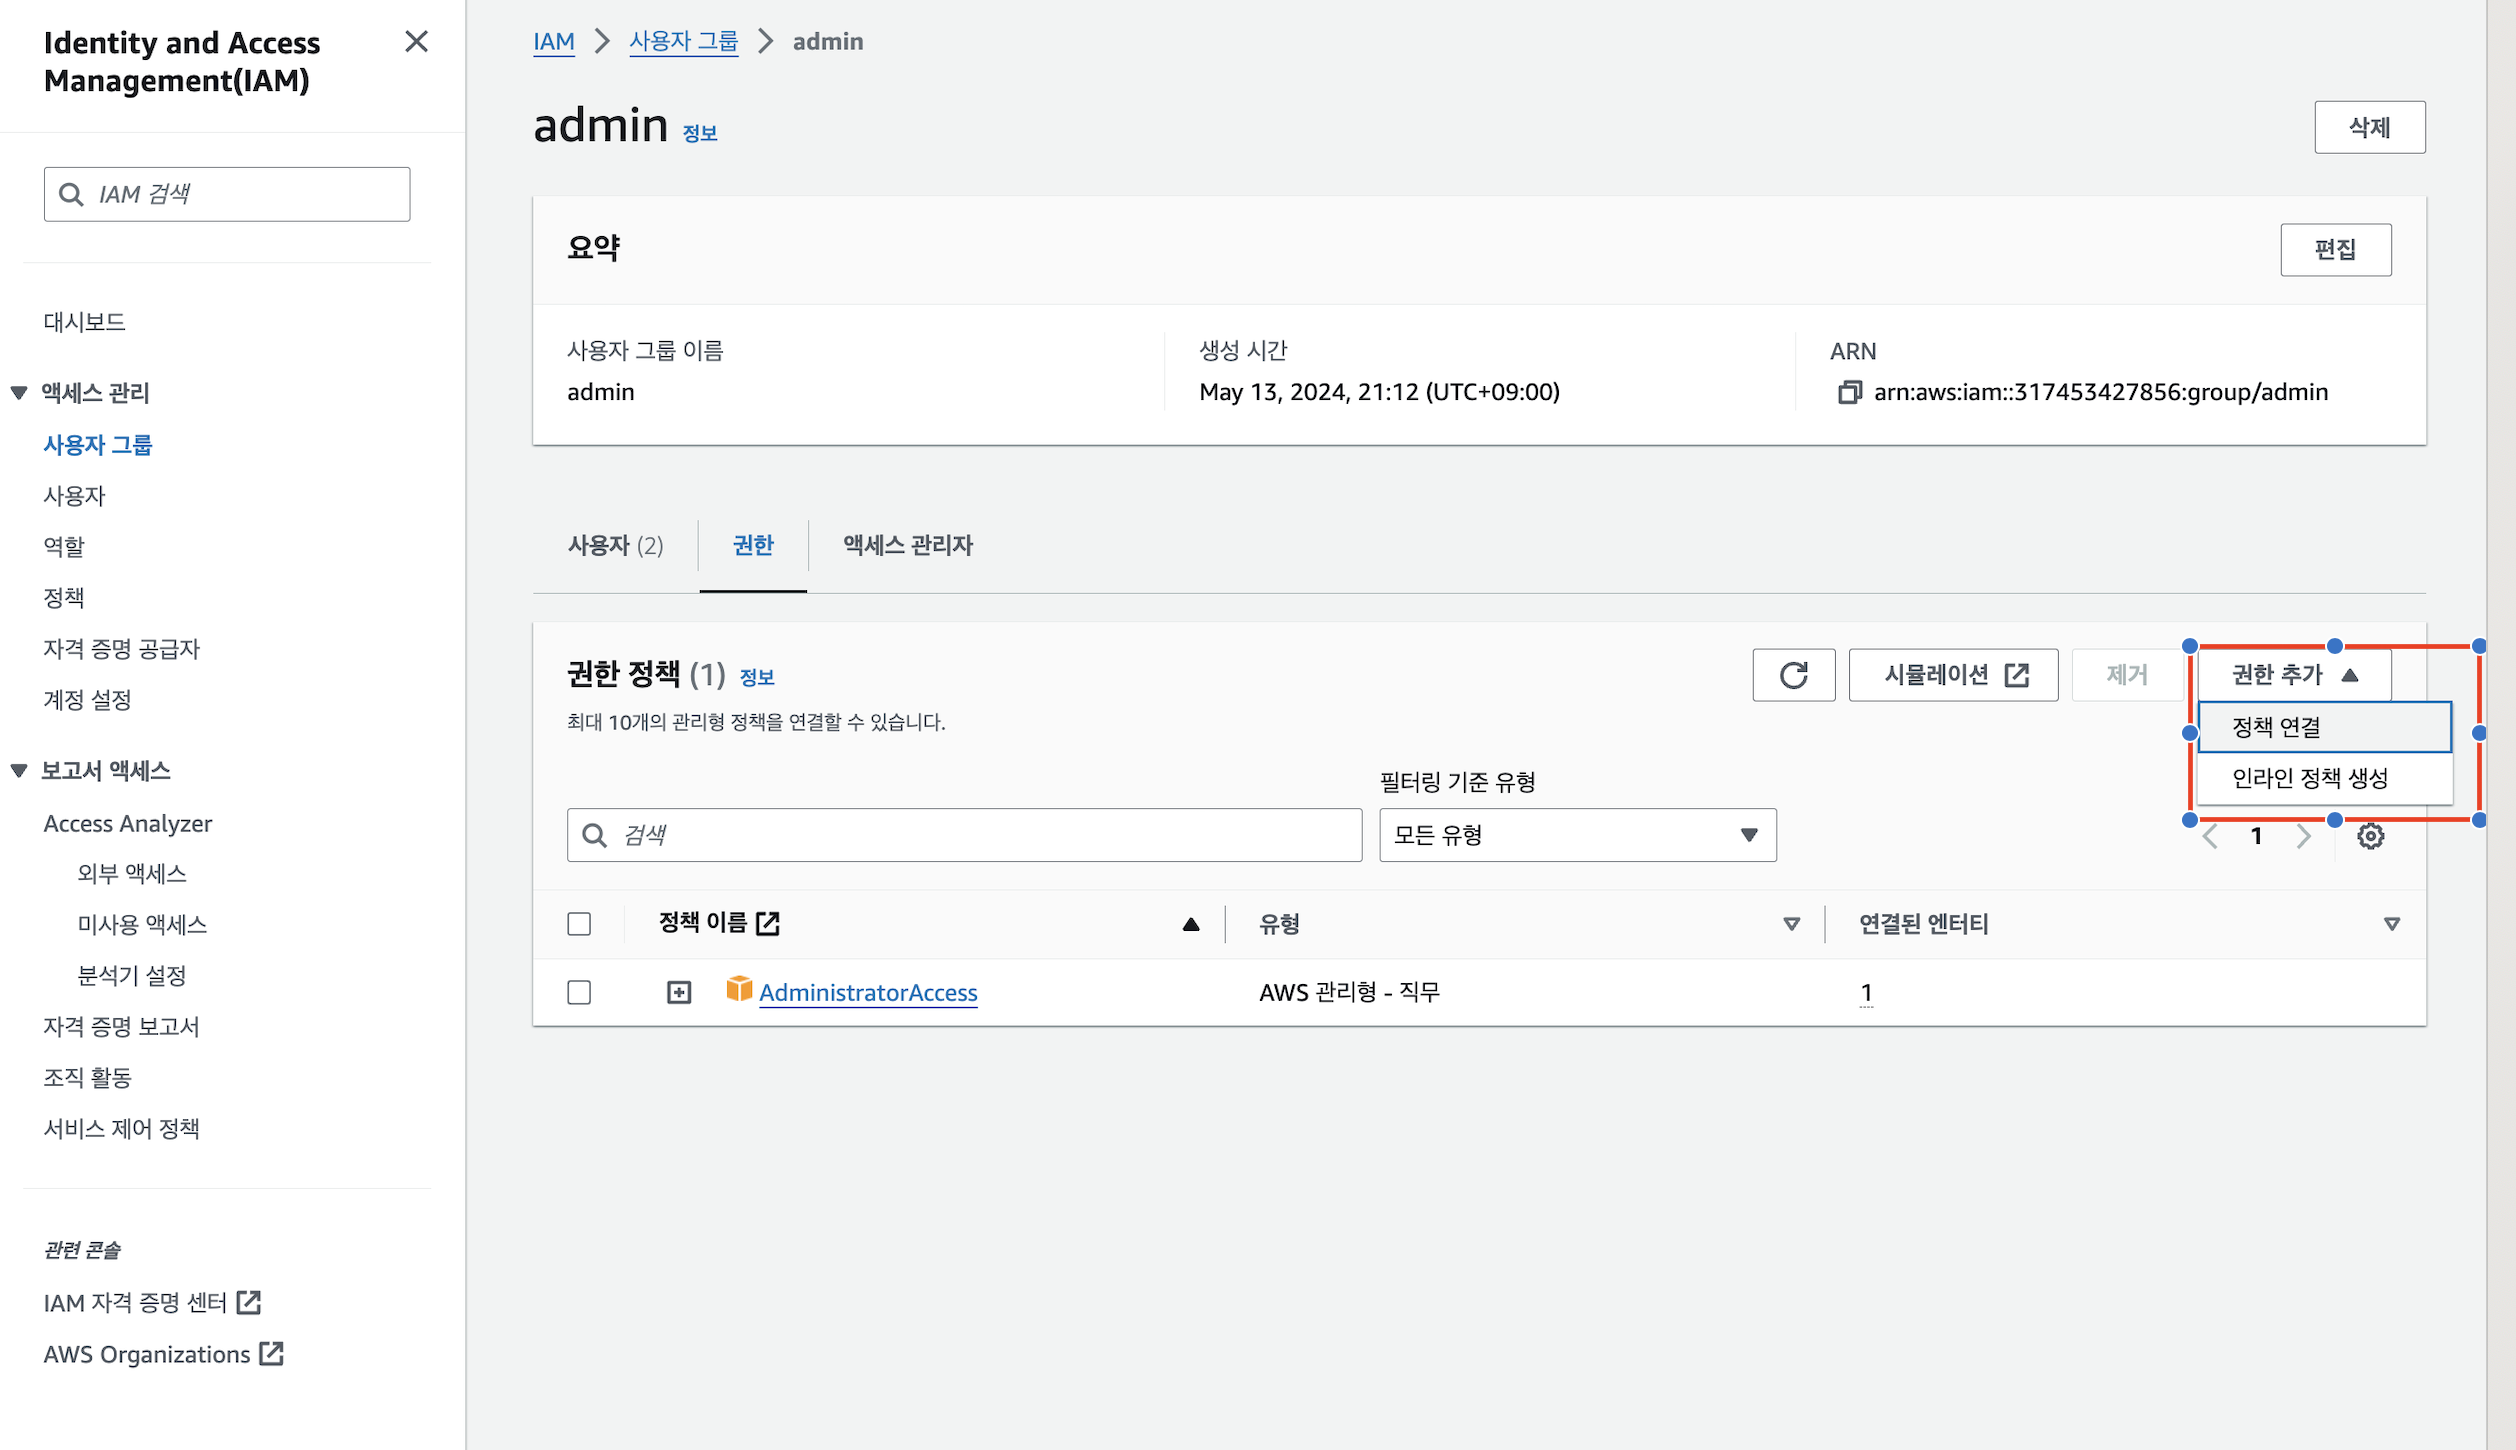
Task: Open table preferences gear icon
Action: 2370,836
